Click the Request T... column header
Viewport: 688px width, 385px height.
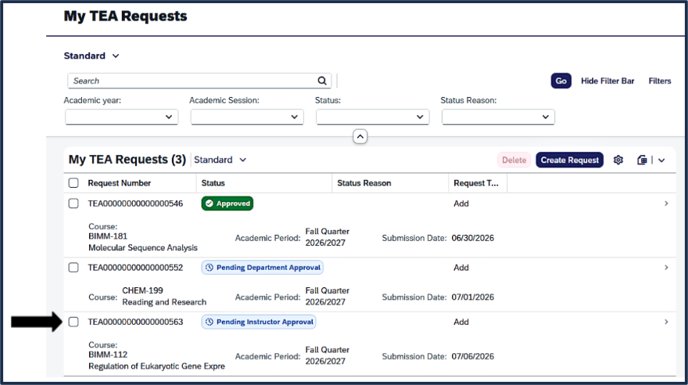click(476, 183)
